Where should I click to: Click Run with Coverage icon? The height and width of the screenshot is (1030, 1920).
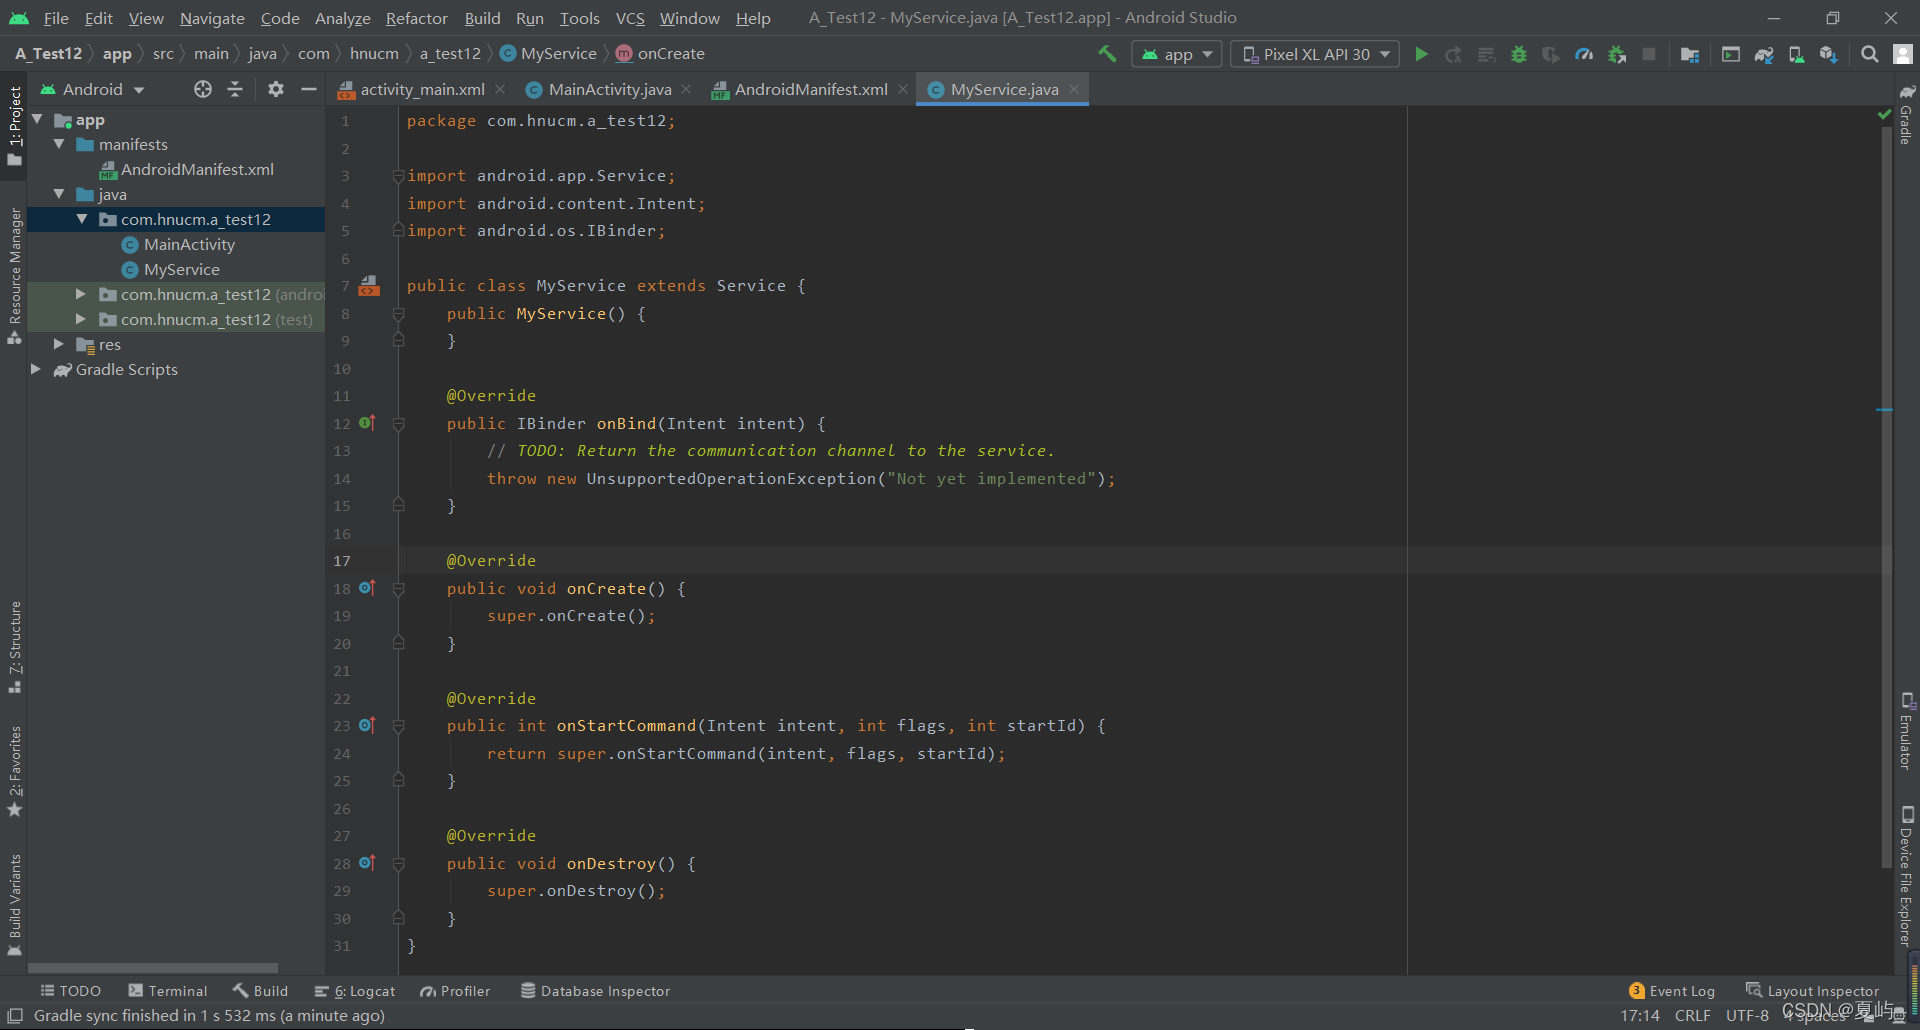click(1551, 54)
